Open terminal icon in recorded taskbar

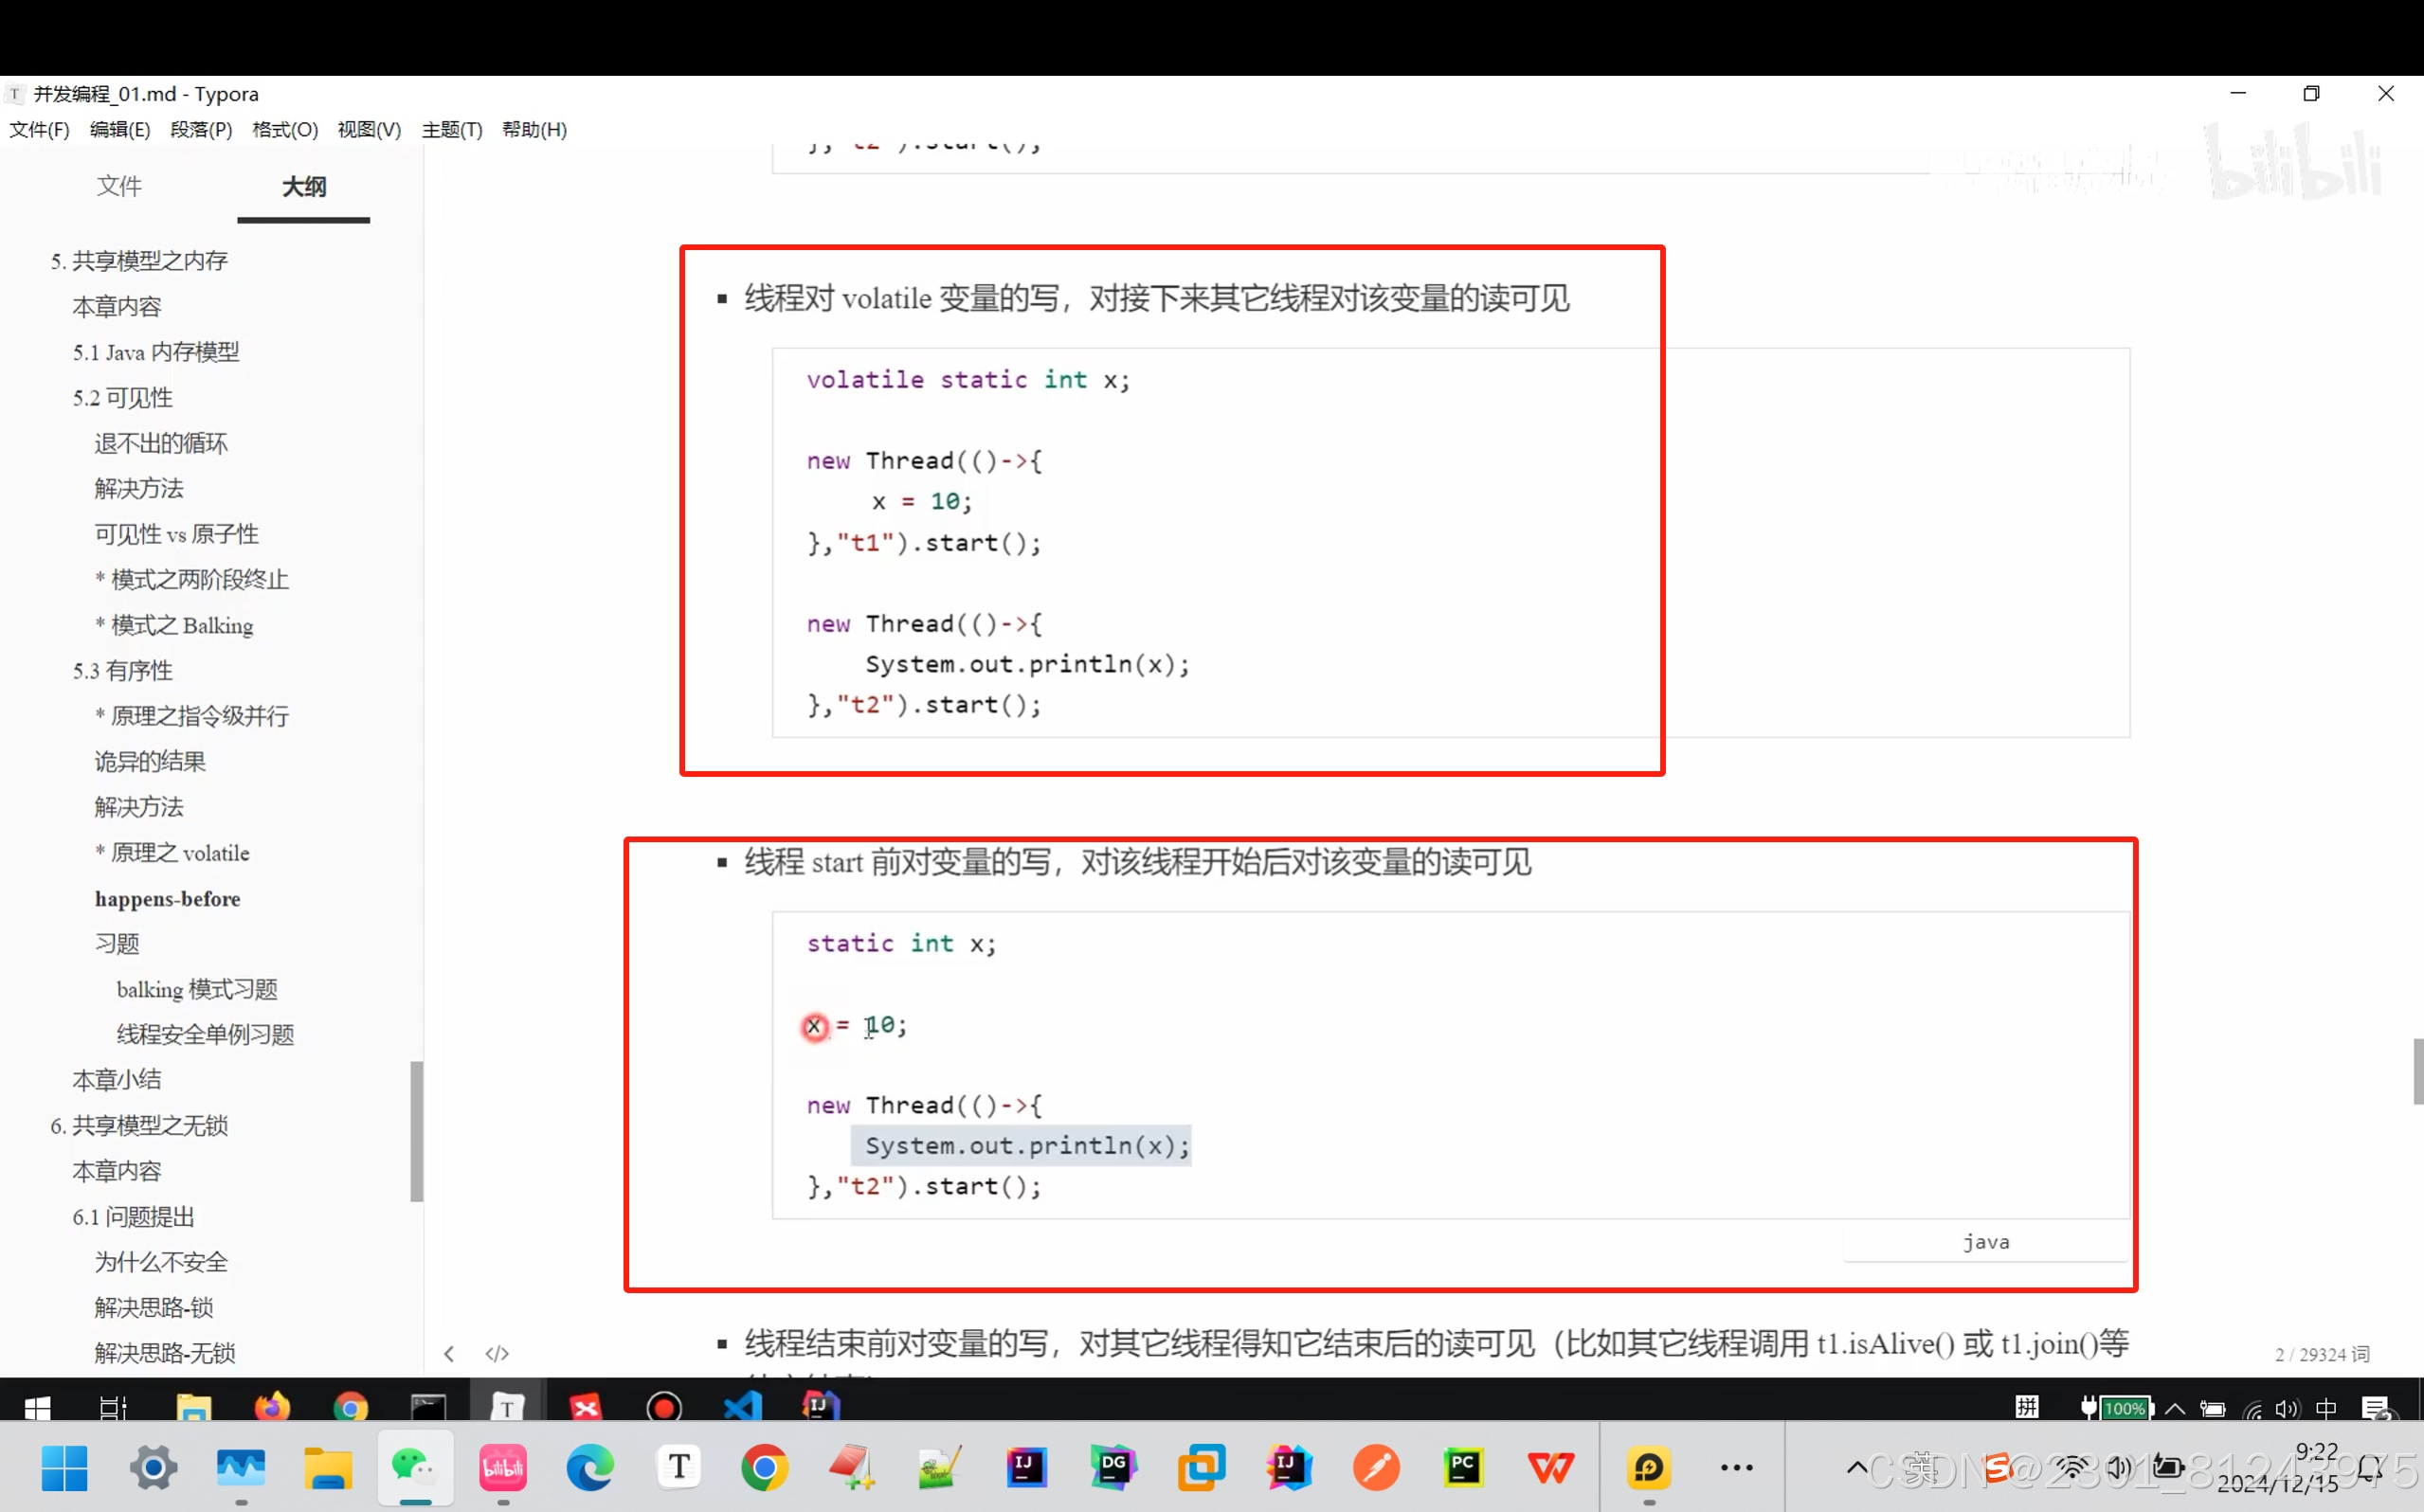[428, 1408]
